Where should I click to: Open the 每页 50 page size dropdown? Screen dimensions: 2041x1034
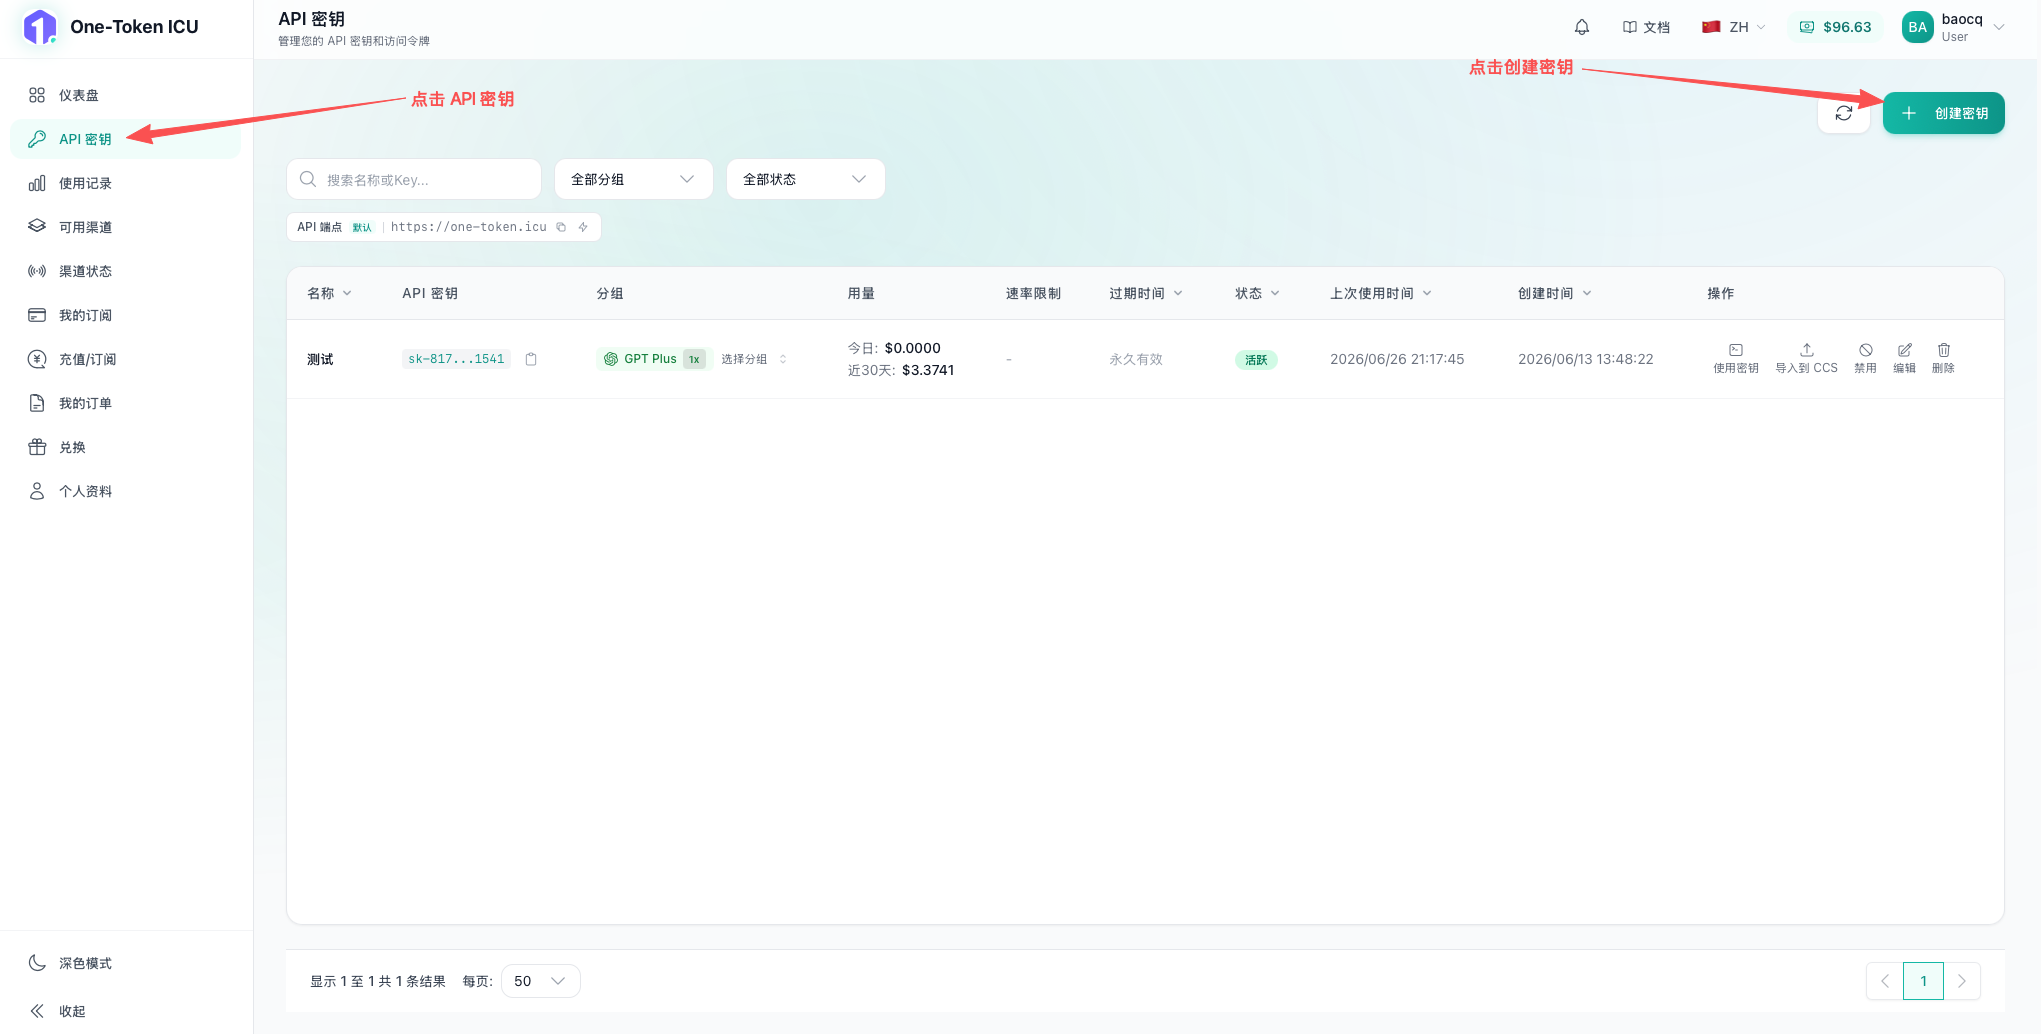tap(540, 981)
